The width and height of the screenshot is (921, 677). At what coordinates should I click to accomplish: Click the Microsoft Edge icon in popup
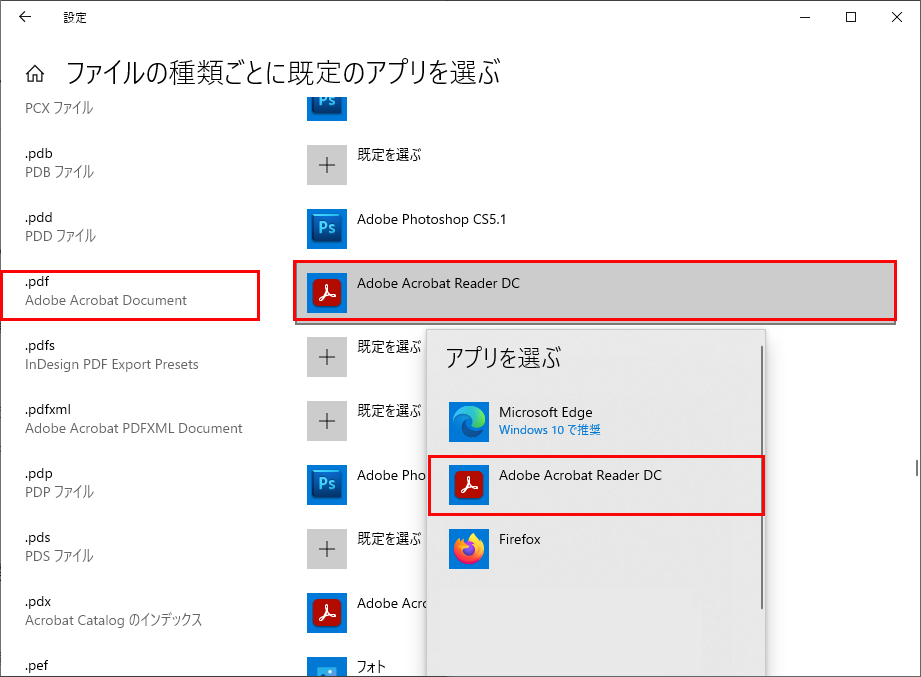pos(469,422)
